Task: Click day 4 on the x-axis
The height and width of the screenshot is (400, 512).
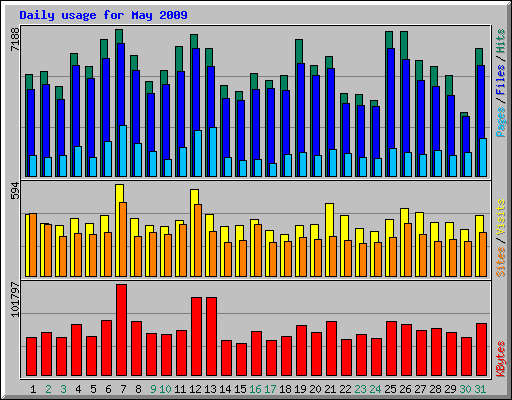Action: pyautogui.click(x=78, y=389)
